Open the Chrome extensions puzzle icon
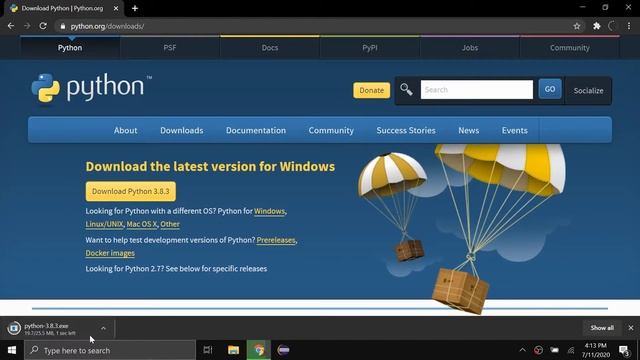 point(597,26)
